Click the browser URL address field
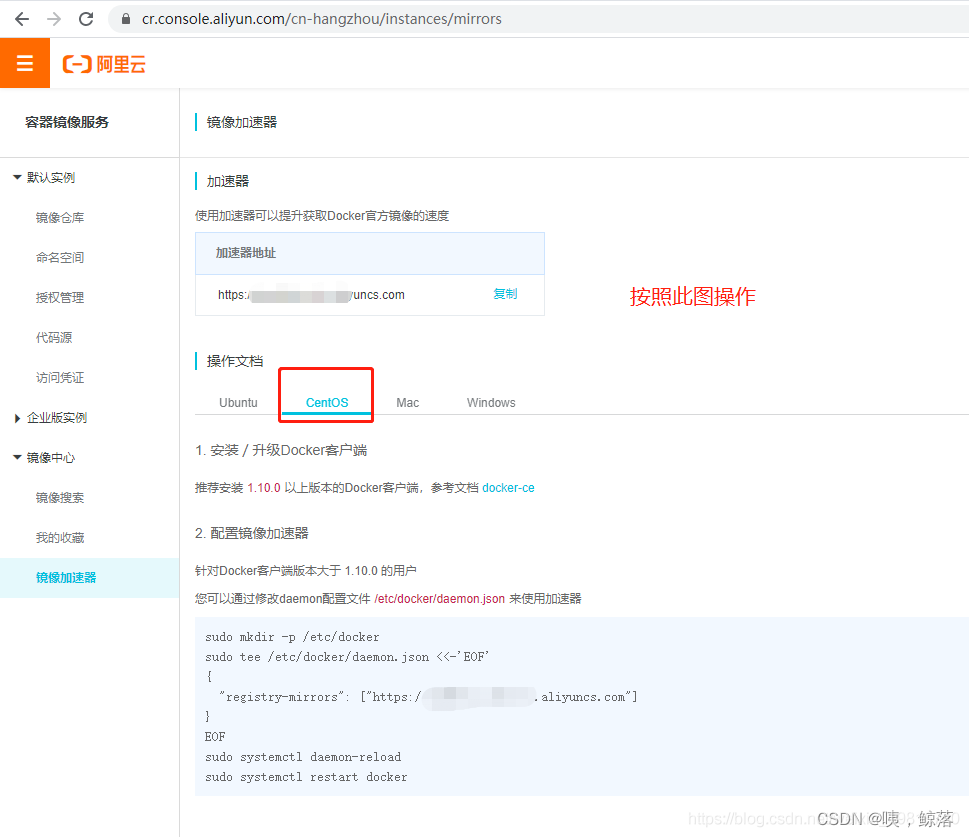The image size is (969, 837). (x=544, y=19)
